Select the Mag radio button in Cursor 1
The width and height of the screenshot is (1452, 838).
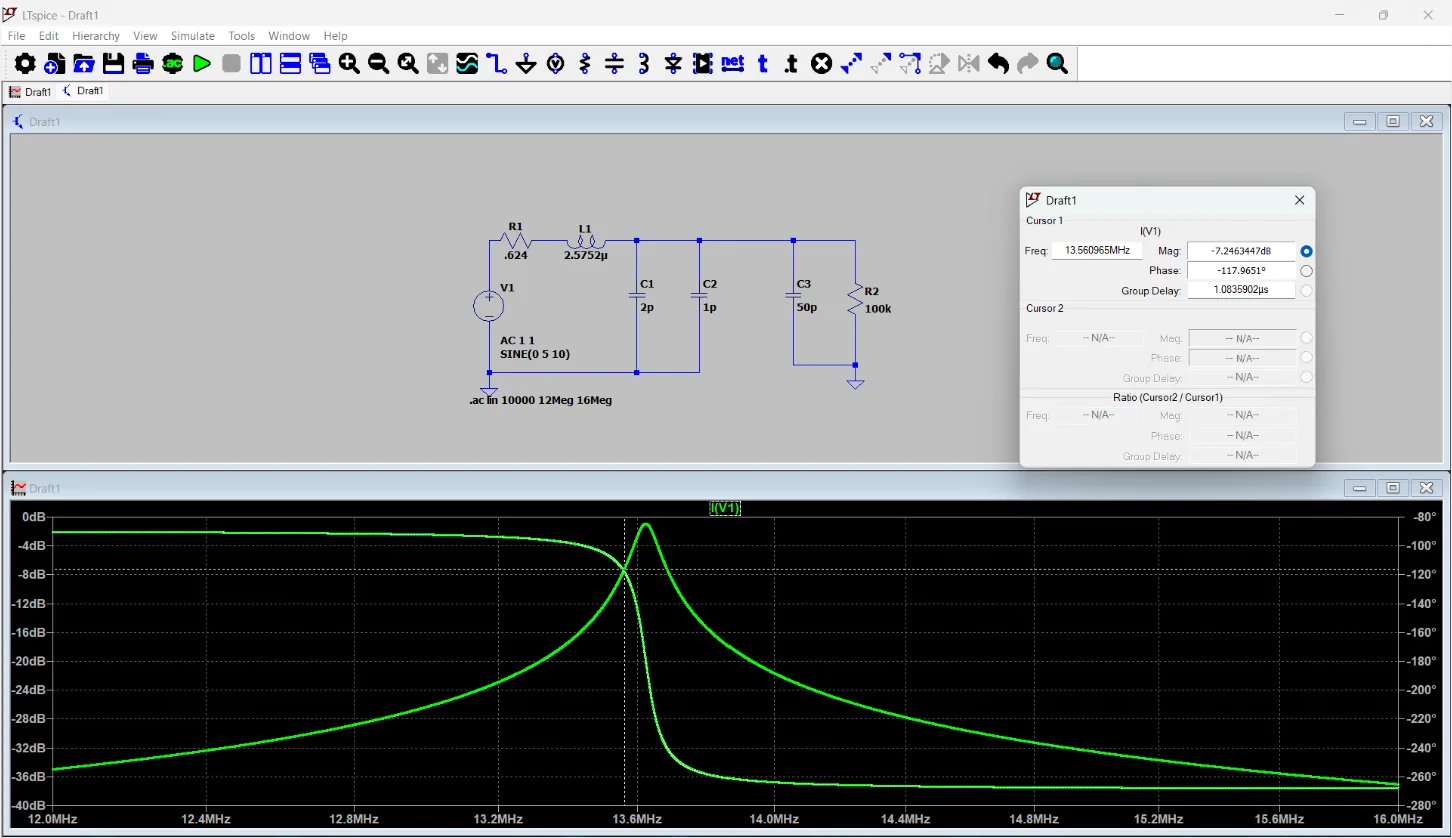(1306, 251)
